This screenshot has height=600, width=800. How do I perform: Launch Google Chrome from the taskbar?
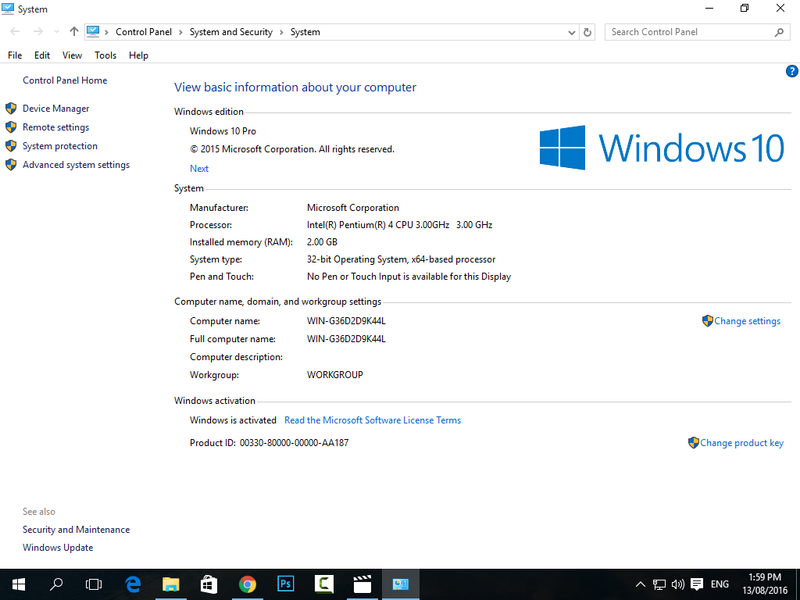tap(247, 584)
